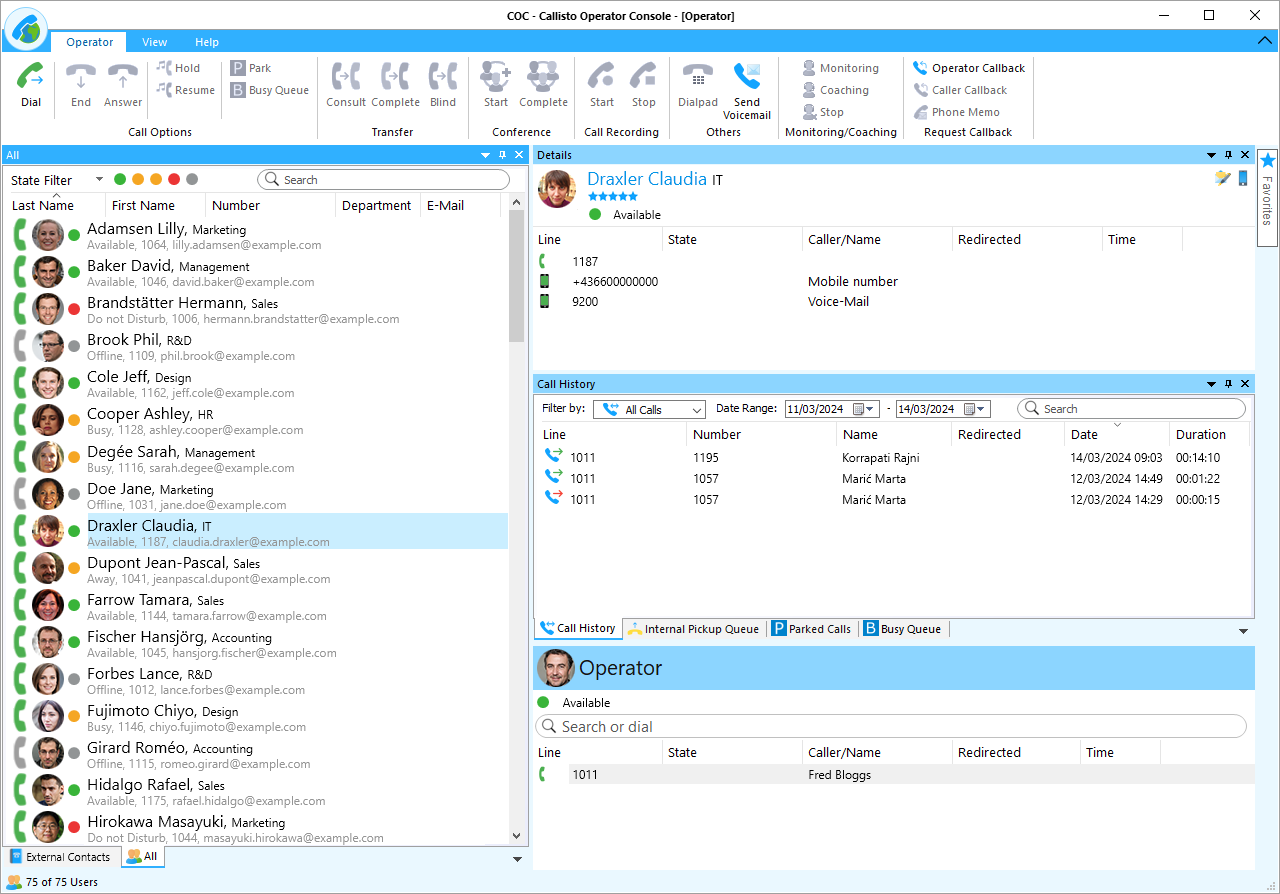The width and height of the screenshot is (1280, 894).
Task: Select operator line 1011 Fred Bloggs
Action: click(x=895, y=775)
